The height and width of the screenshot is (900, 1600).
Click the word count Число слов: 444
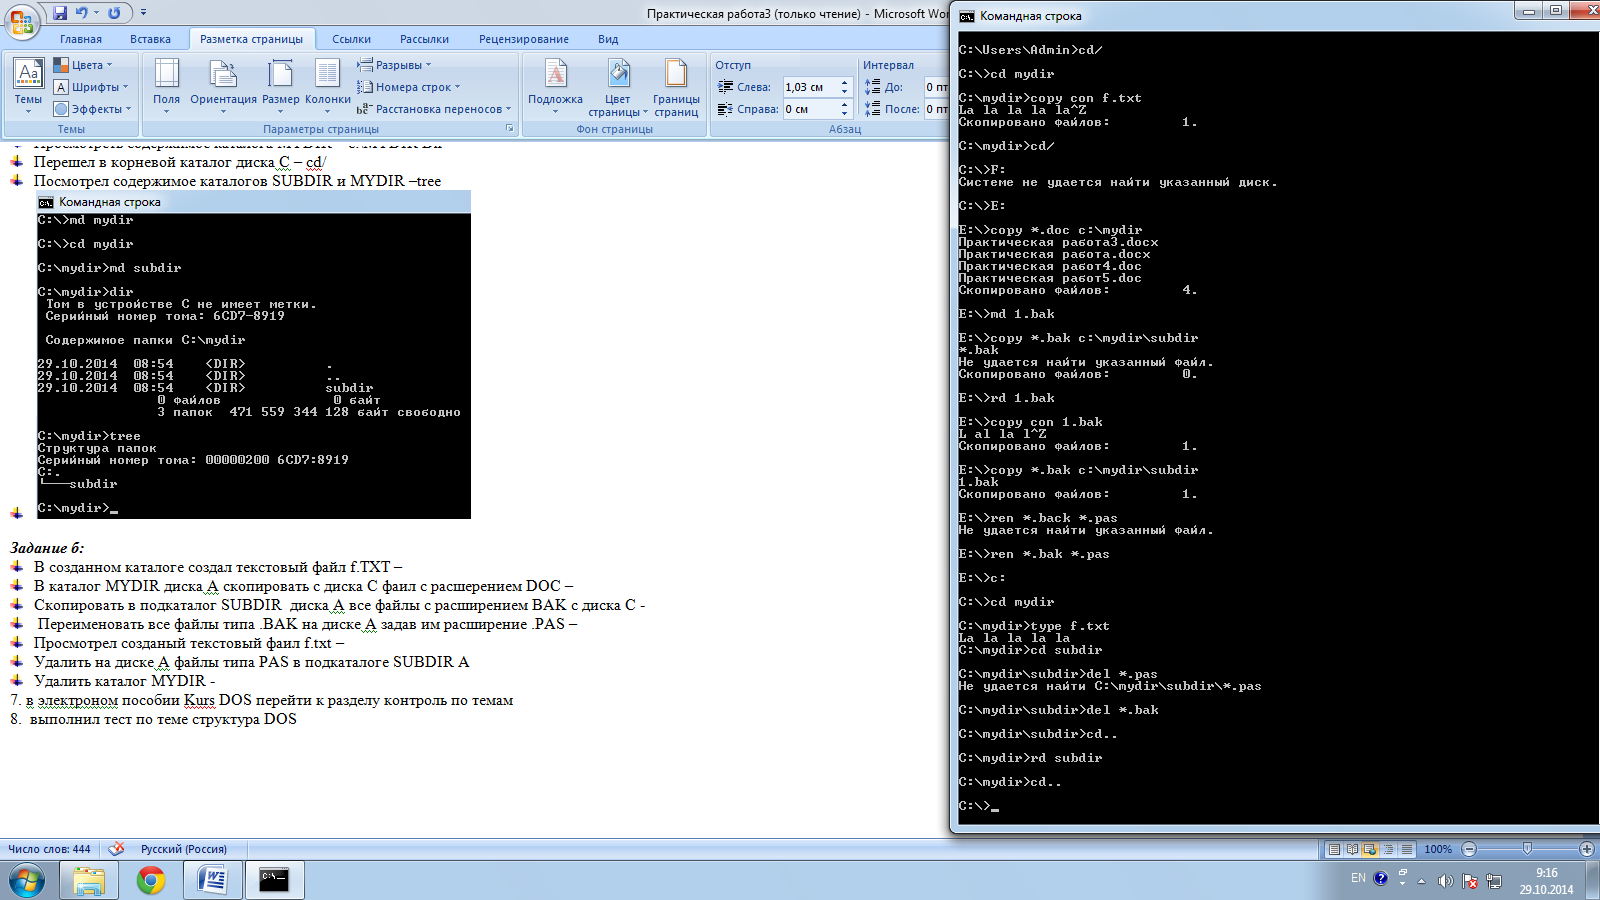coord(49,849)
